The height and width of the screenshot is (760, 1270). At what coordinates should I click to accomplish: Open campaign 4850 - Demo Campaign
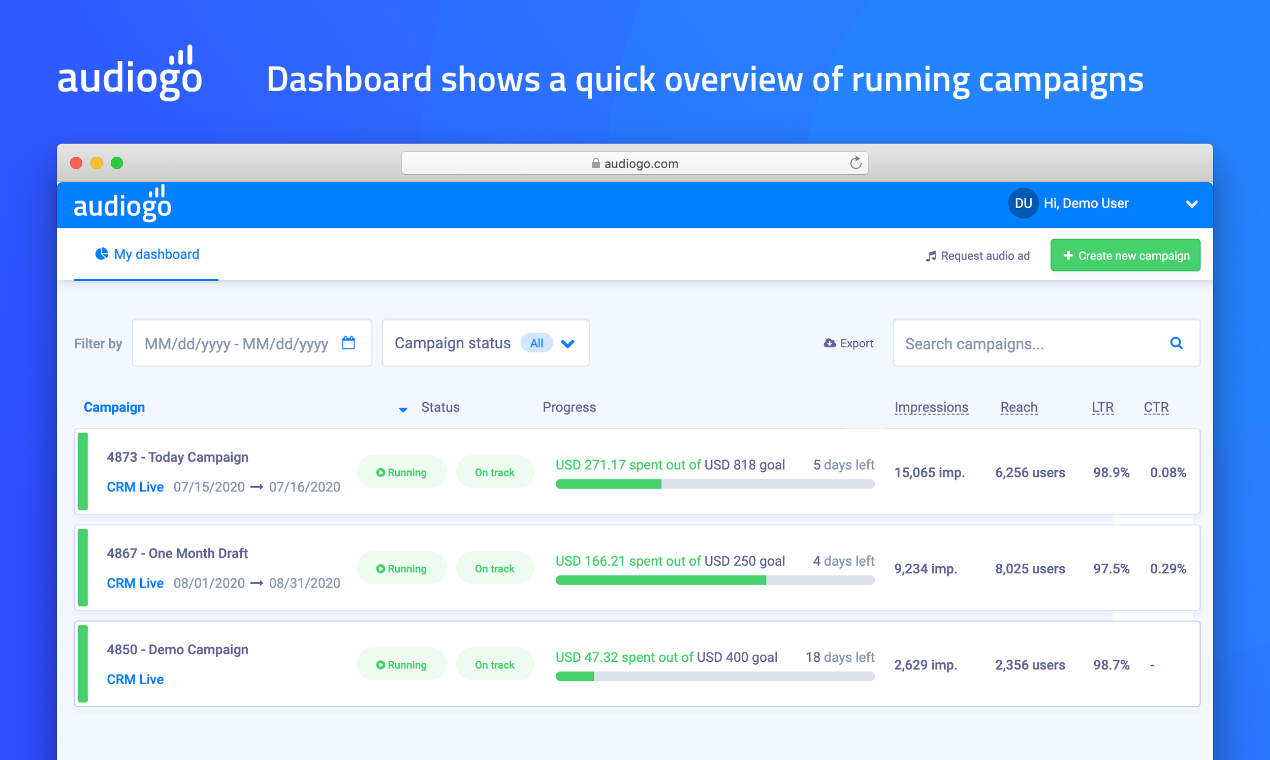click(178, 649)
